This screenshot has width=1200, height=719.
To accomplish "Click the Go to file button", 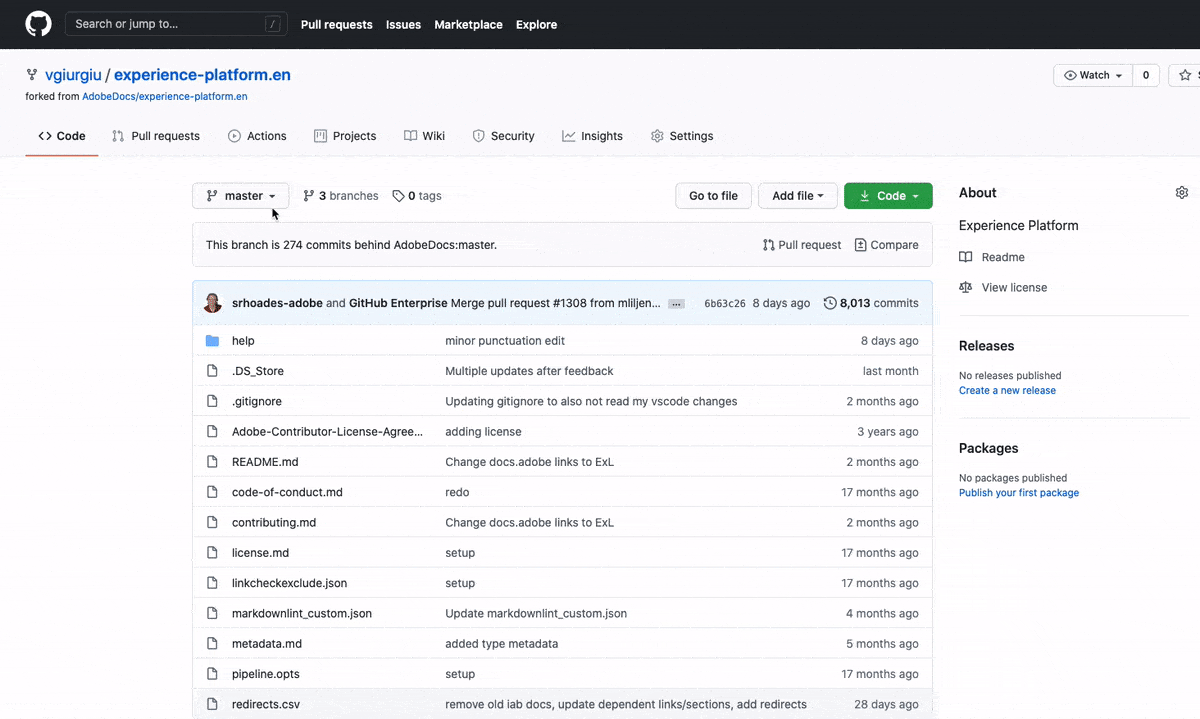I will pyautogui.click(x=713, y=195).
